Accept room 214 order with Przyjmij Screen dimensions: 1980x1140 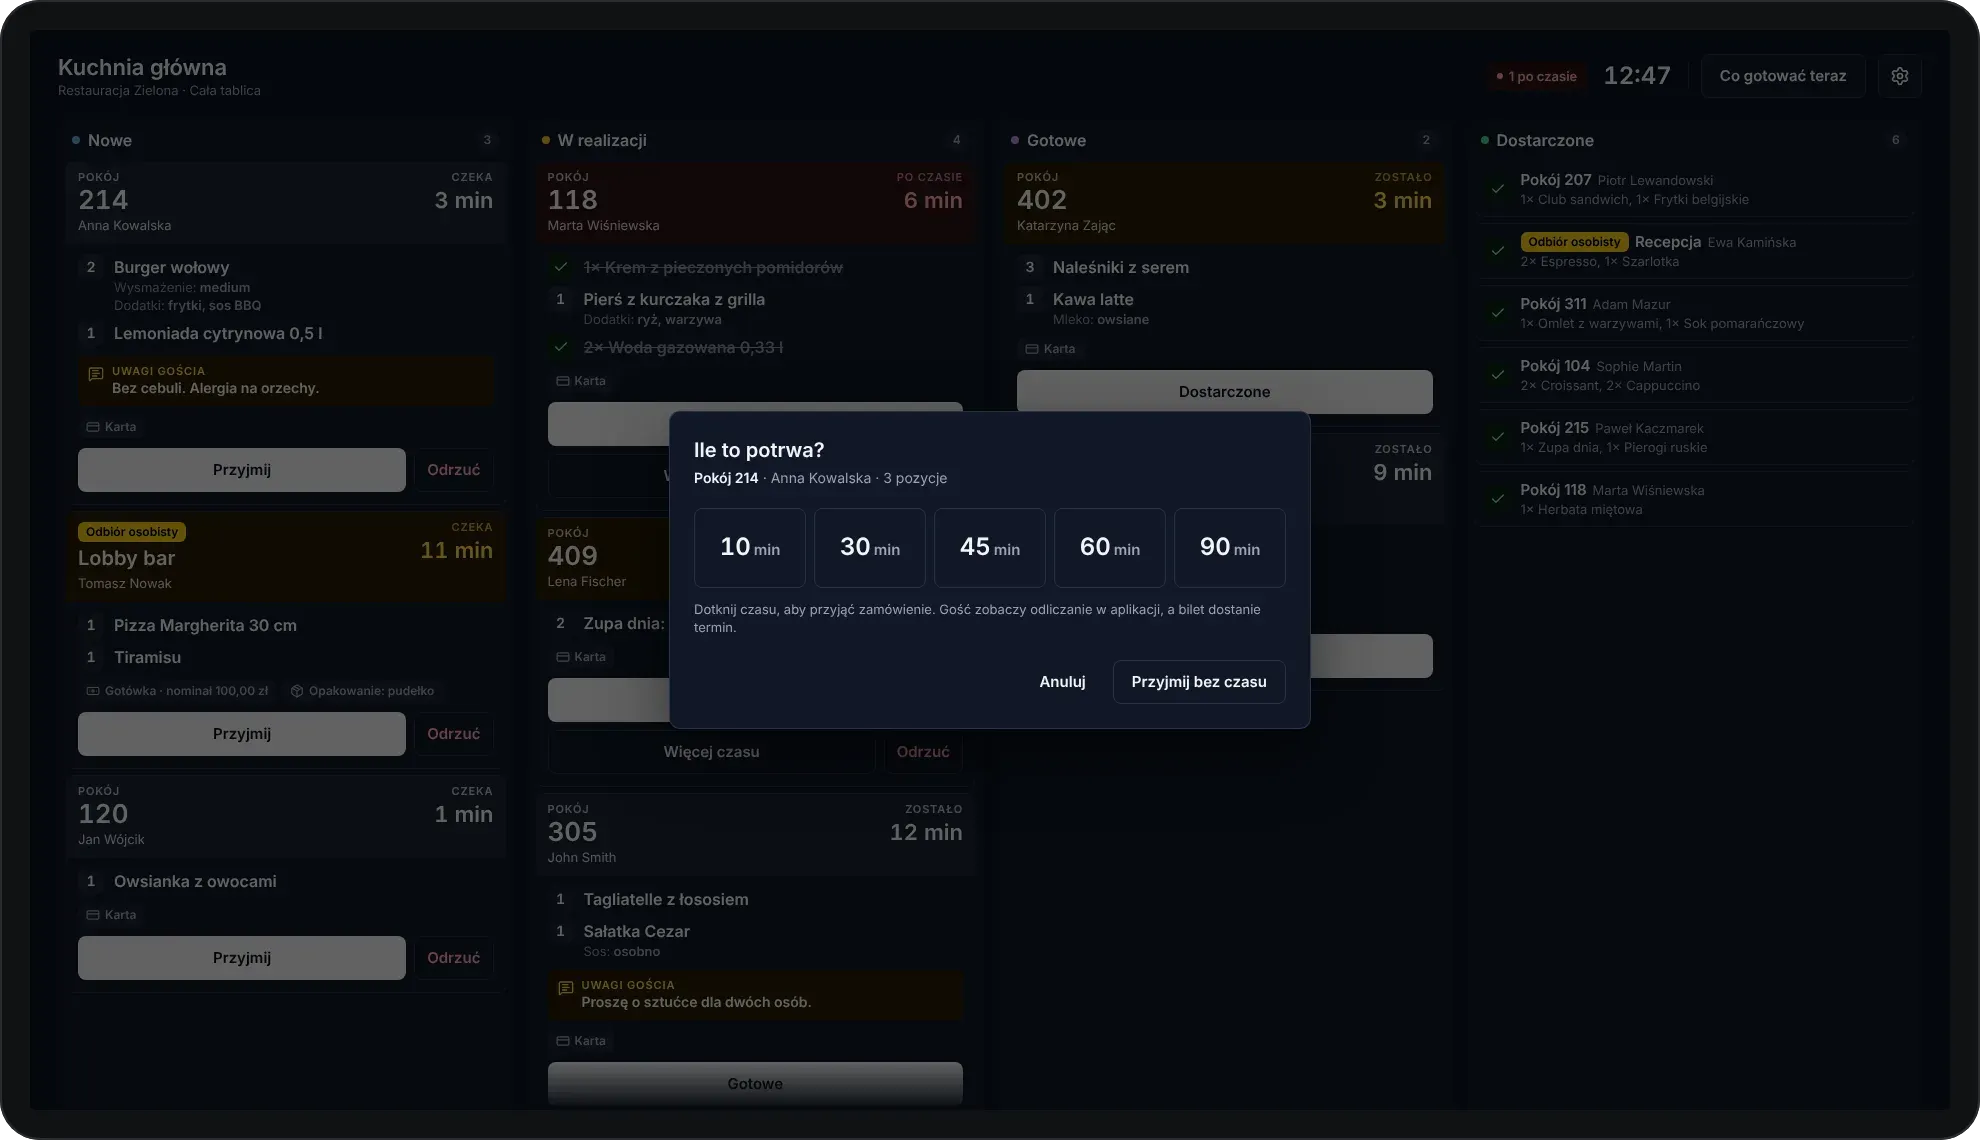242,470
